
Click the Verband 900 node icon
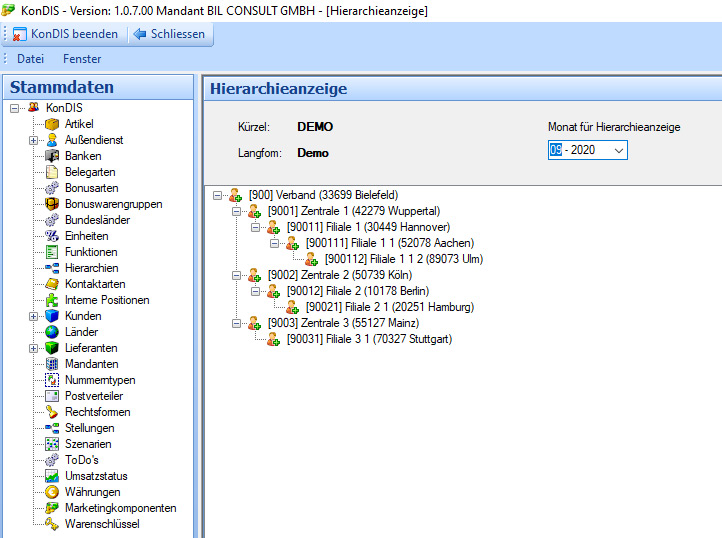point(236,195)
